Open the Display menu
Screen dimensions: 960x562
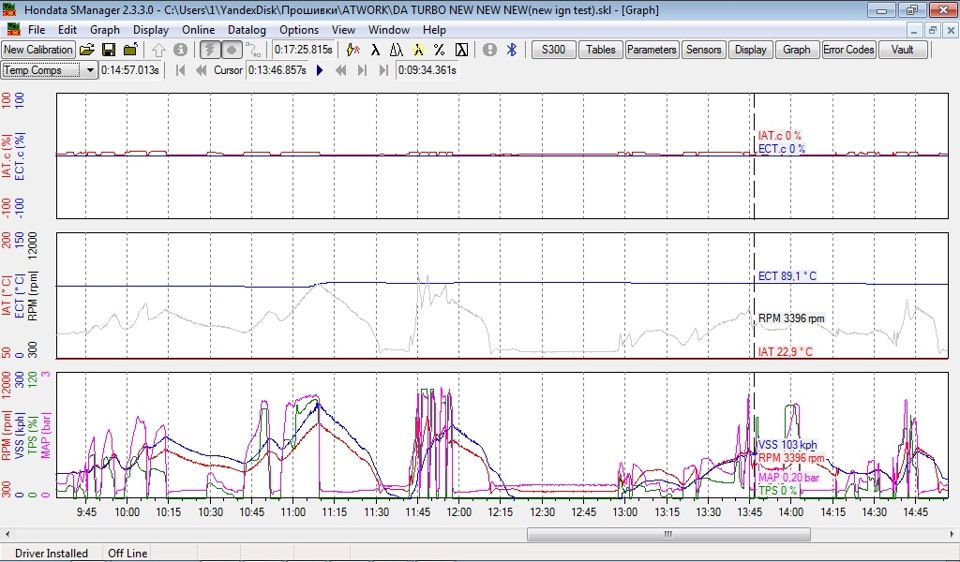tap(151, 30)
